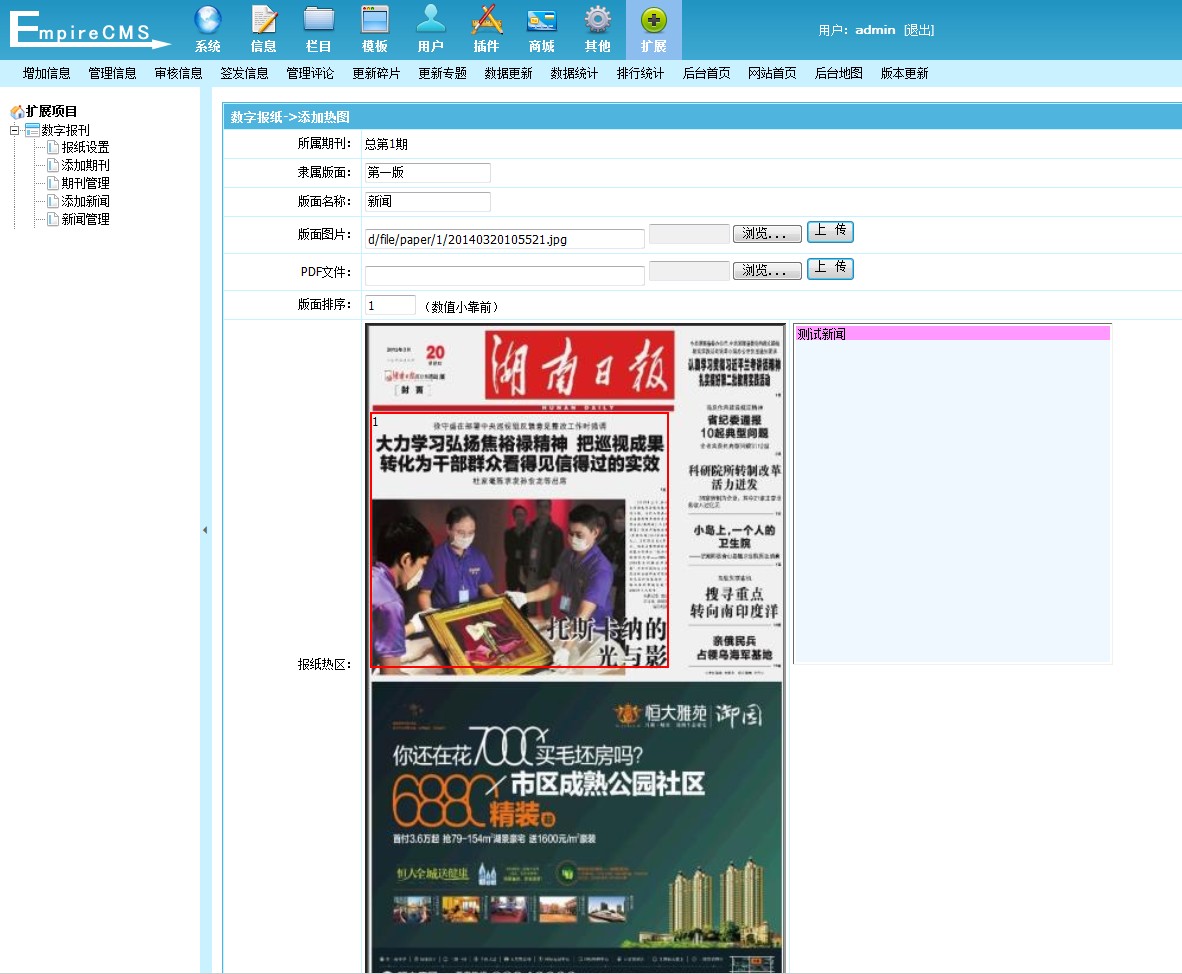Open 管理评论 menu item

311,73
